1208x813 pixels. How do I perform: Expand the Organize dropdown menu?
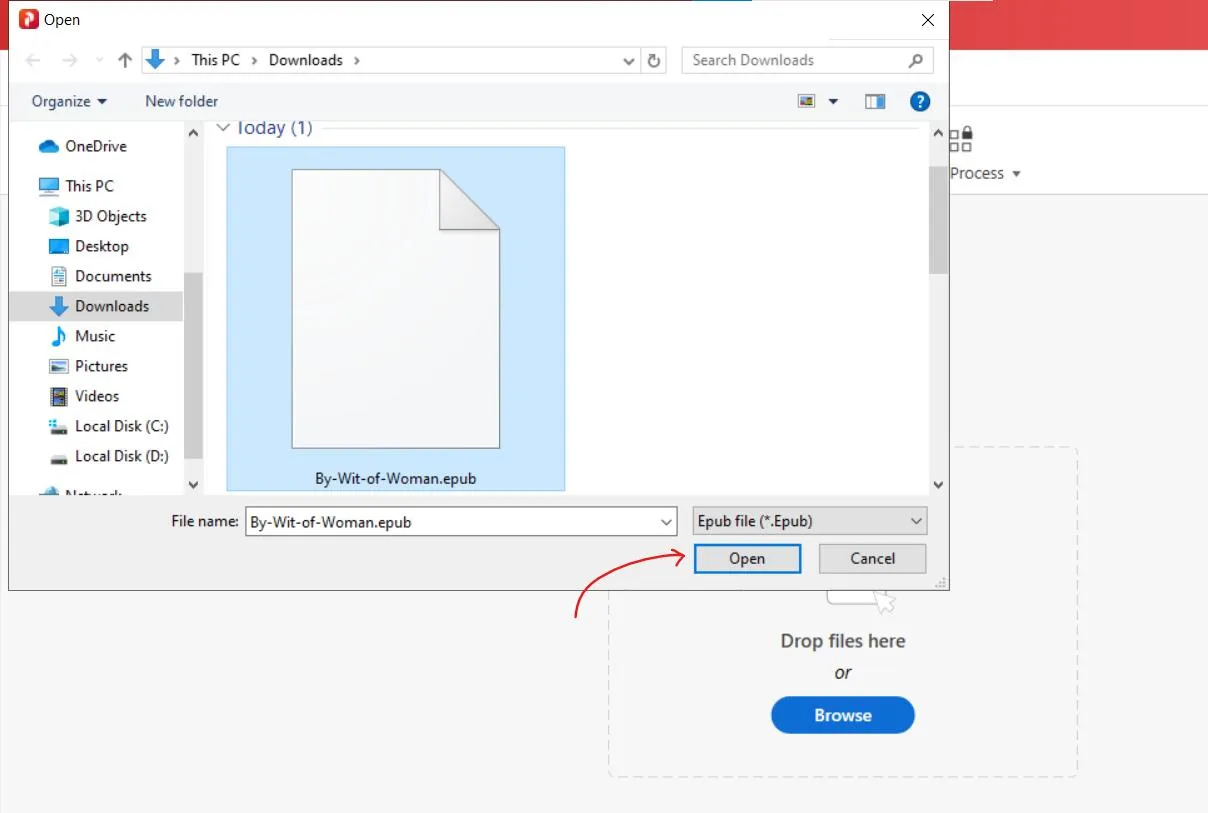click(x=69, y=101)
